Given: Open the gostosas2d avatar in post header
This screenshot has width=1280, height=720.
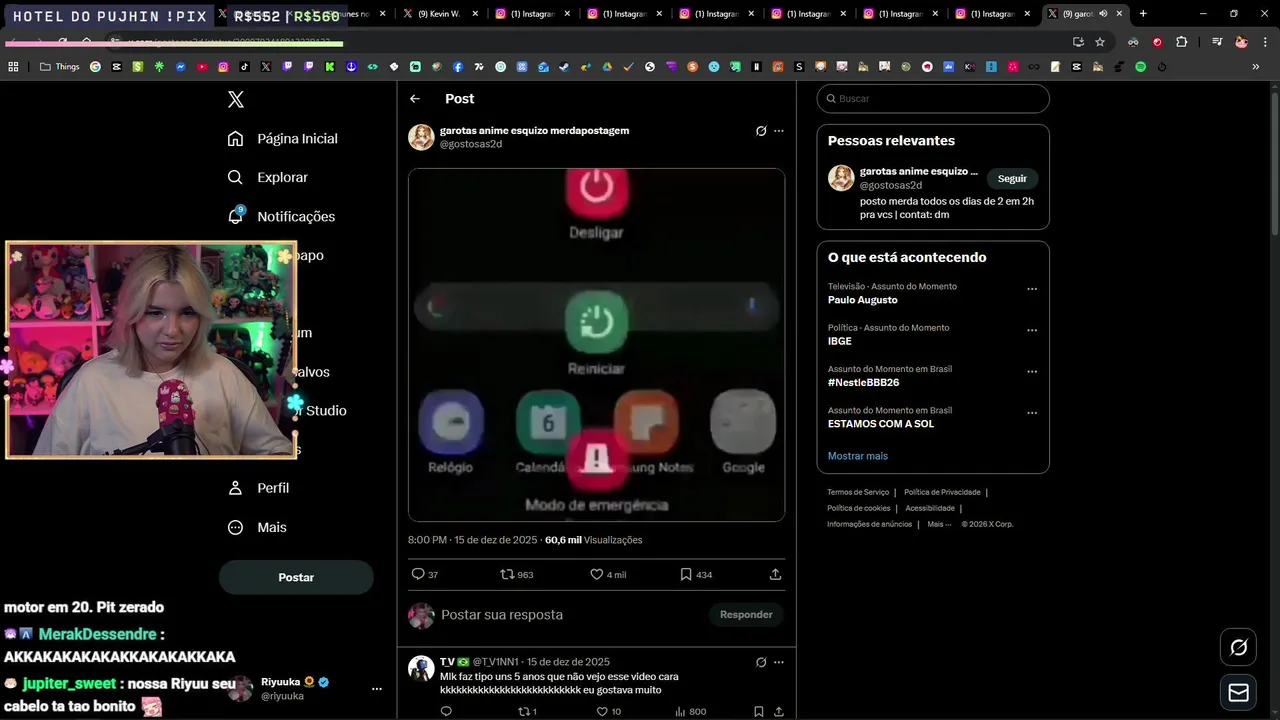Looking at the screenshot, I should (421, 137).
